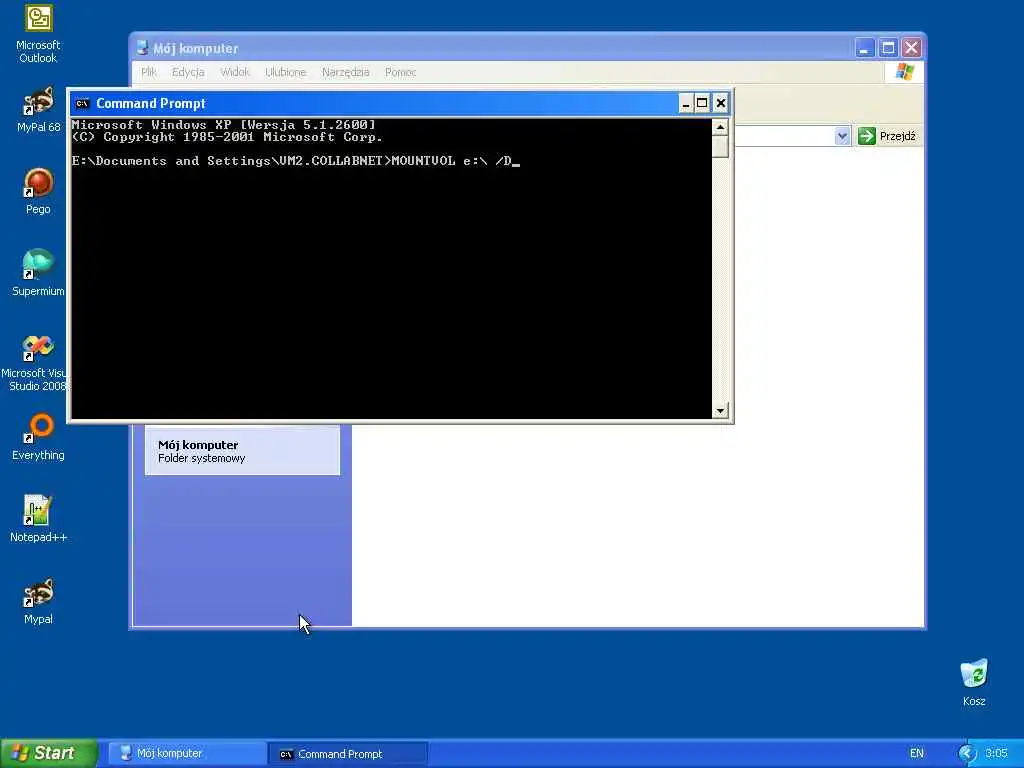Click the 'Mój komputer' details panel heading

[x=198, y=445]
